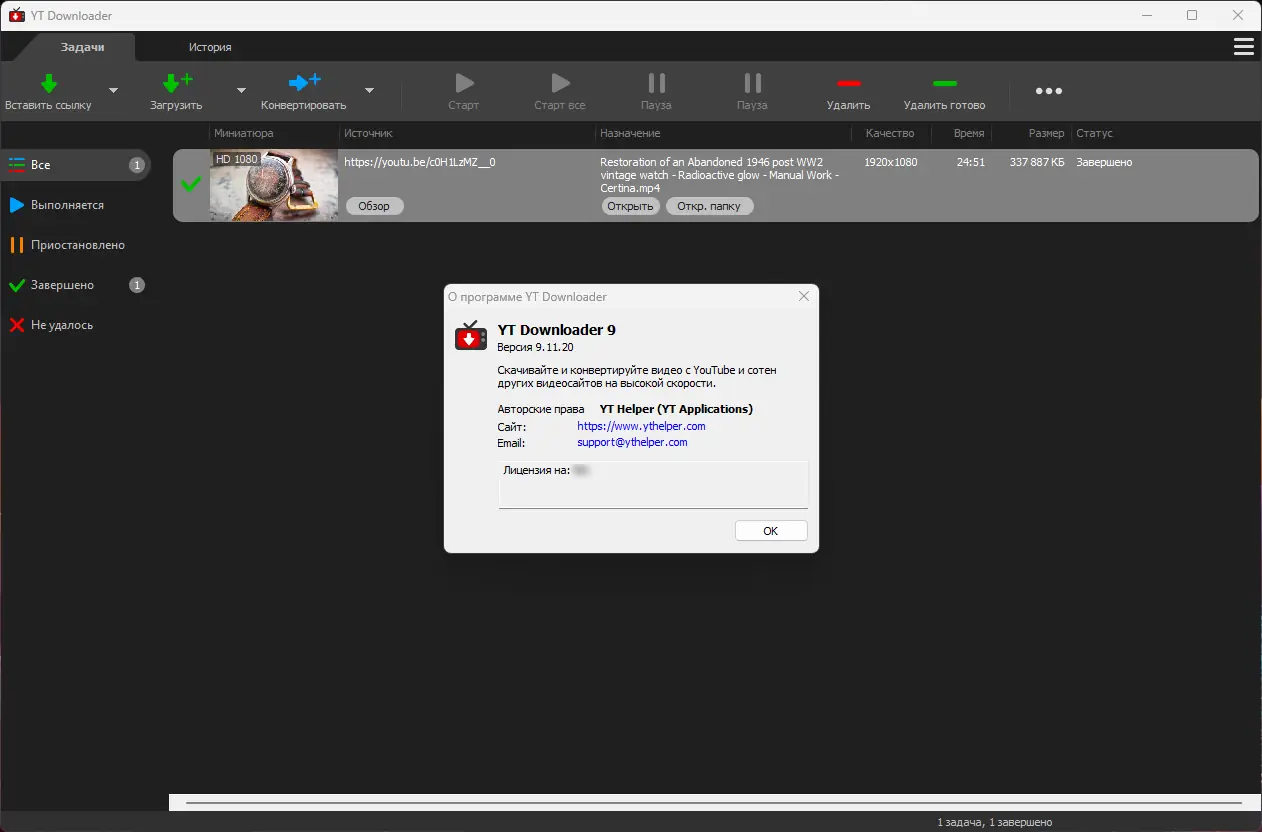Image resolution: width=1262 pixels, height=832 pixels.
Task: Sort by the Качество column header
Action: (x=890, y=133)
